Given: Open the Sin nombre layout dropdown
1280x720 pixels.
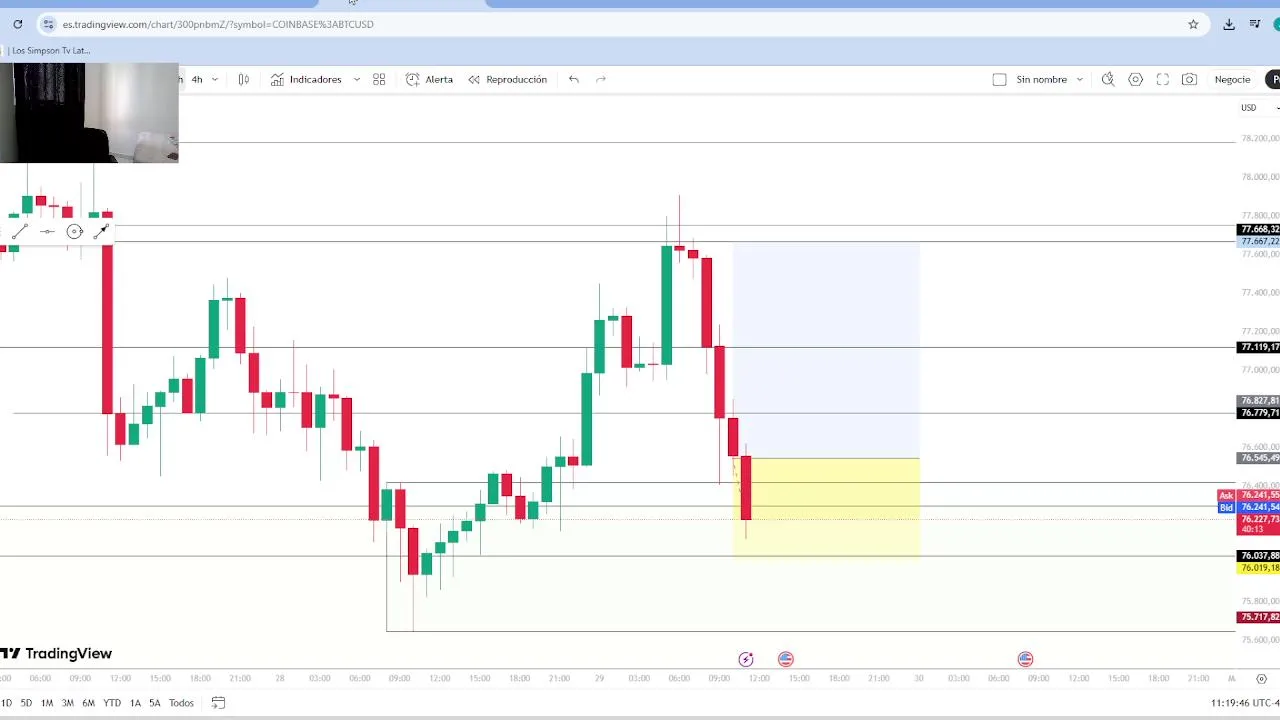Looking at the screenshot, I should click(1050, 79).
